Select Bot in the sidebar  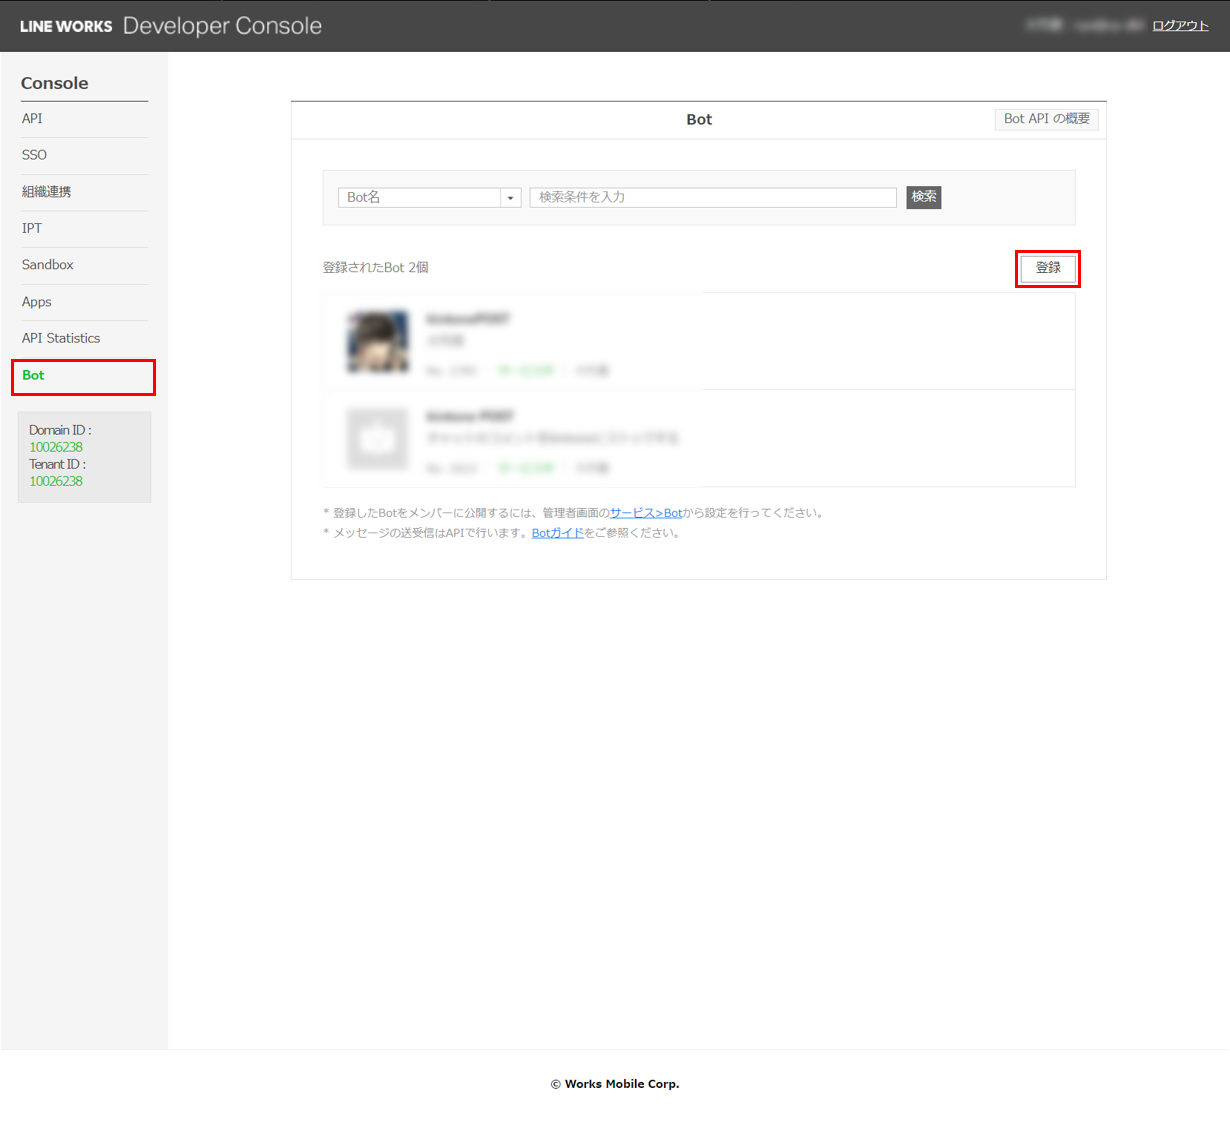(34, 376)
